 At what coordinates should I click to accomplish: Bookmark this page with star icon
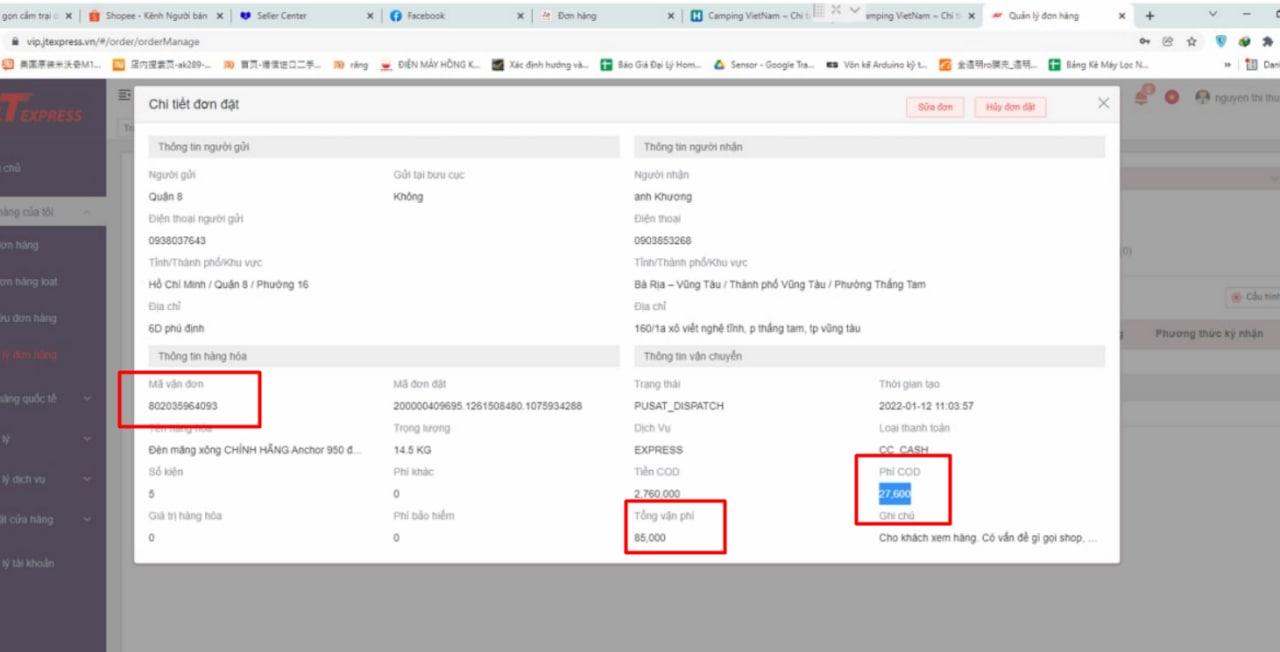pos(1191,42)
